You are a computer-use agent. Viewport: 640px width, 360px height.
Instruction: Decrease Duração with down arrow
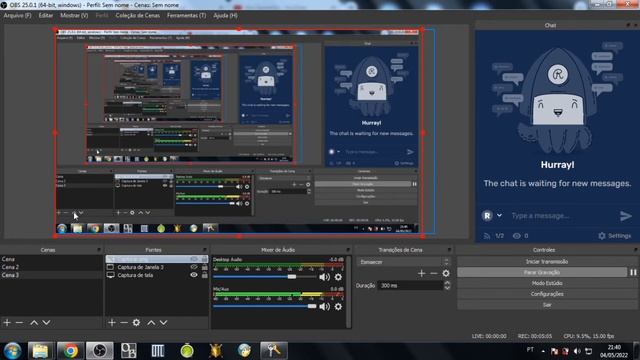point(447,288)
